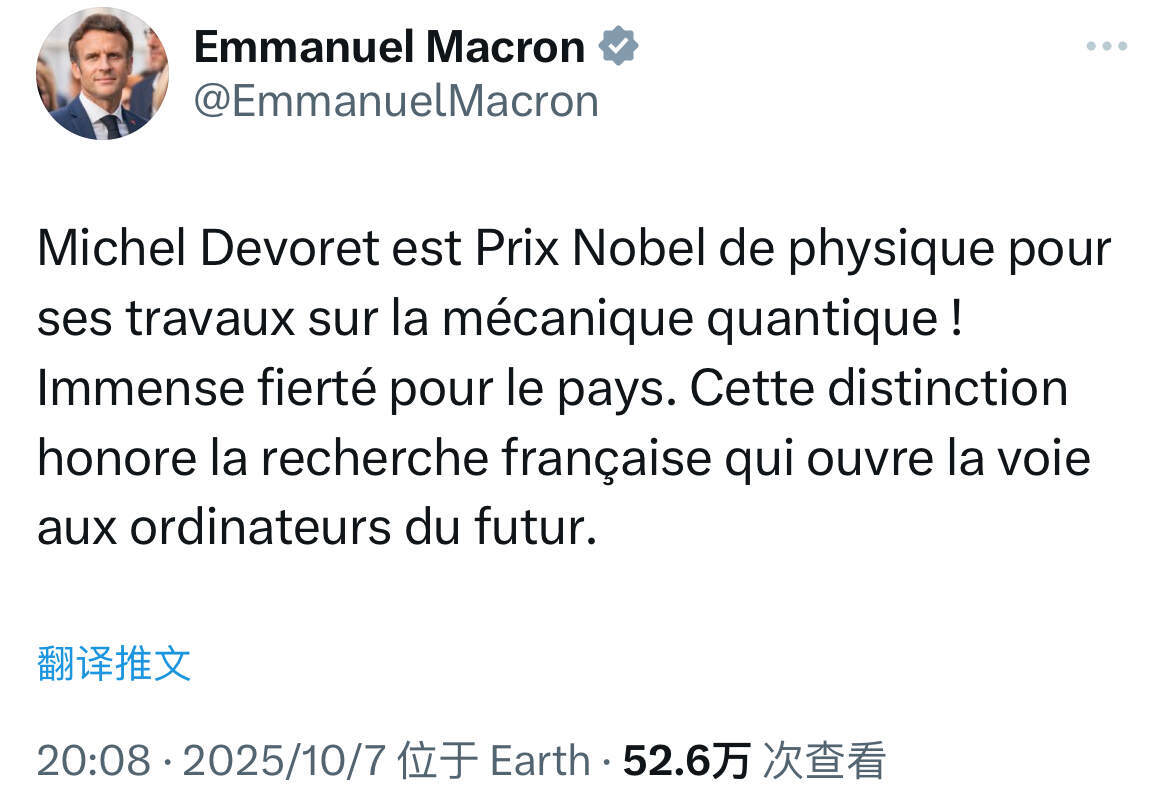Click the 翻译推文 translate link
The height and width of the screenshot is (806, 1170).
click(114, 663)
